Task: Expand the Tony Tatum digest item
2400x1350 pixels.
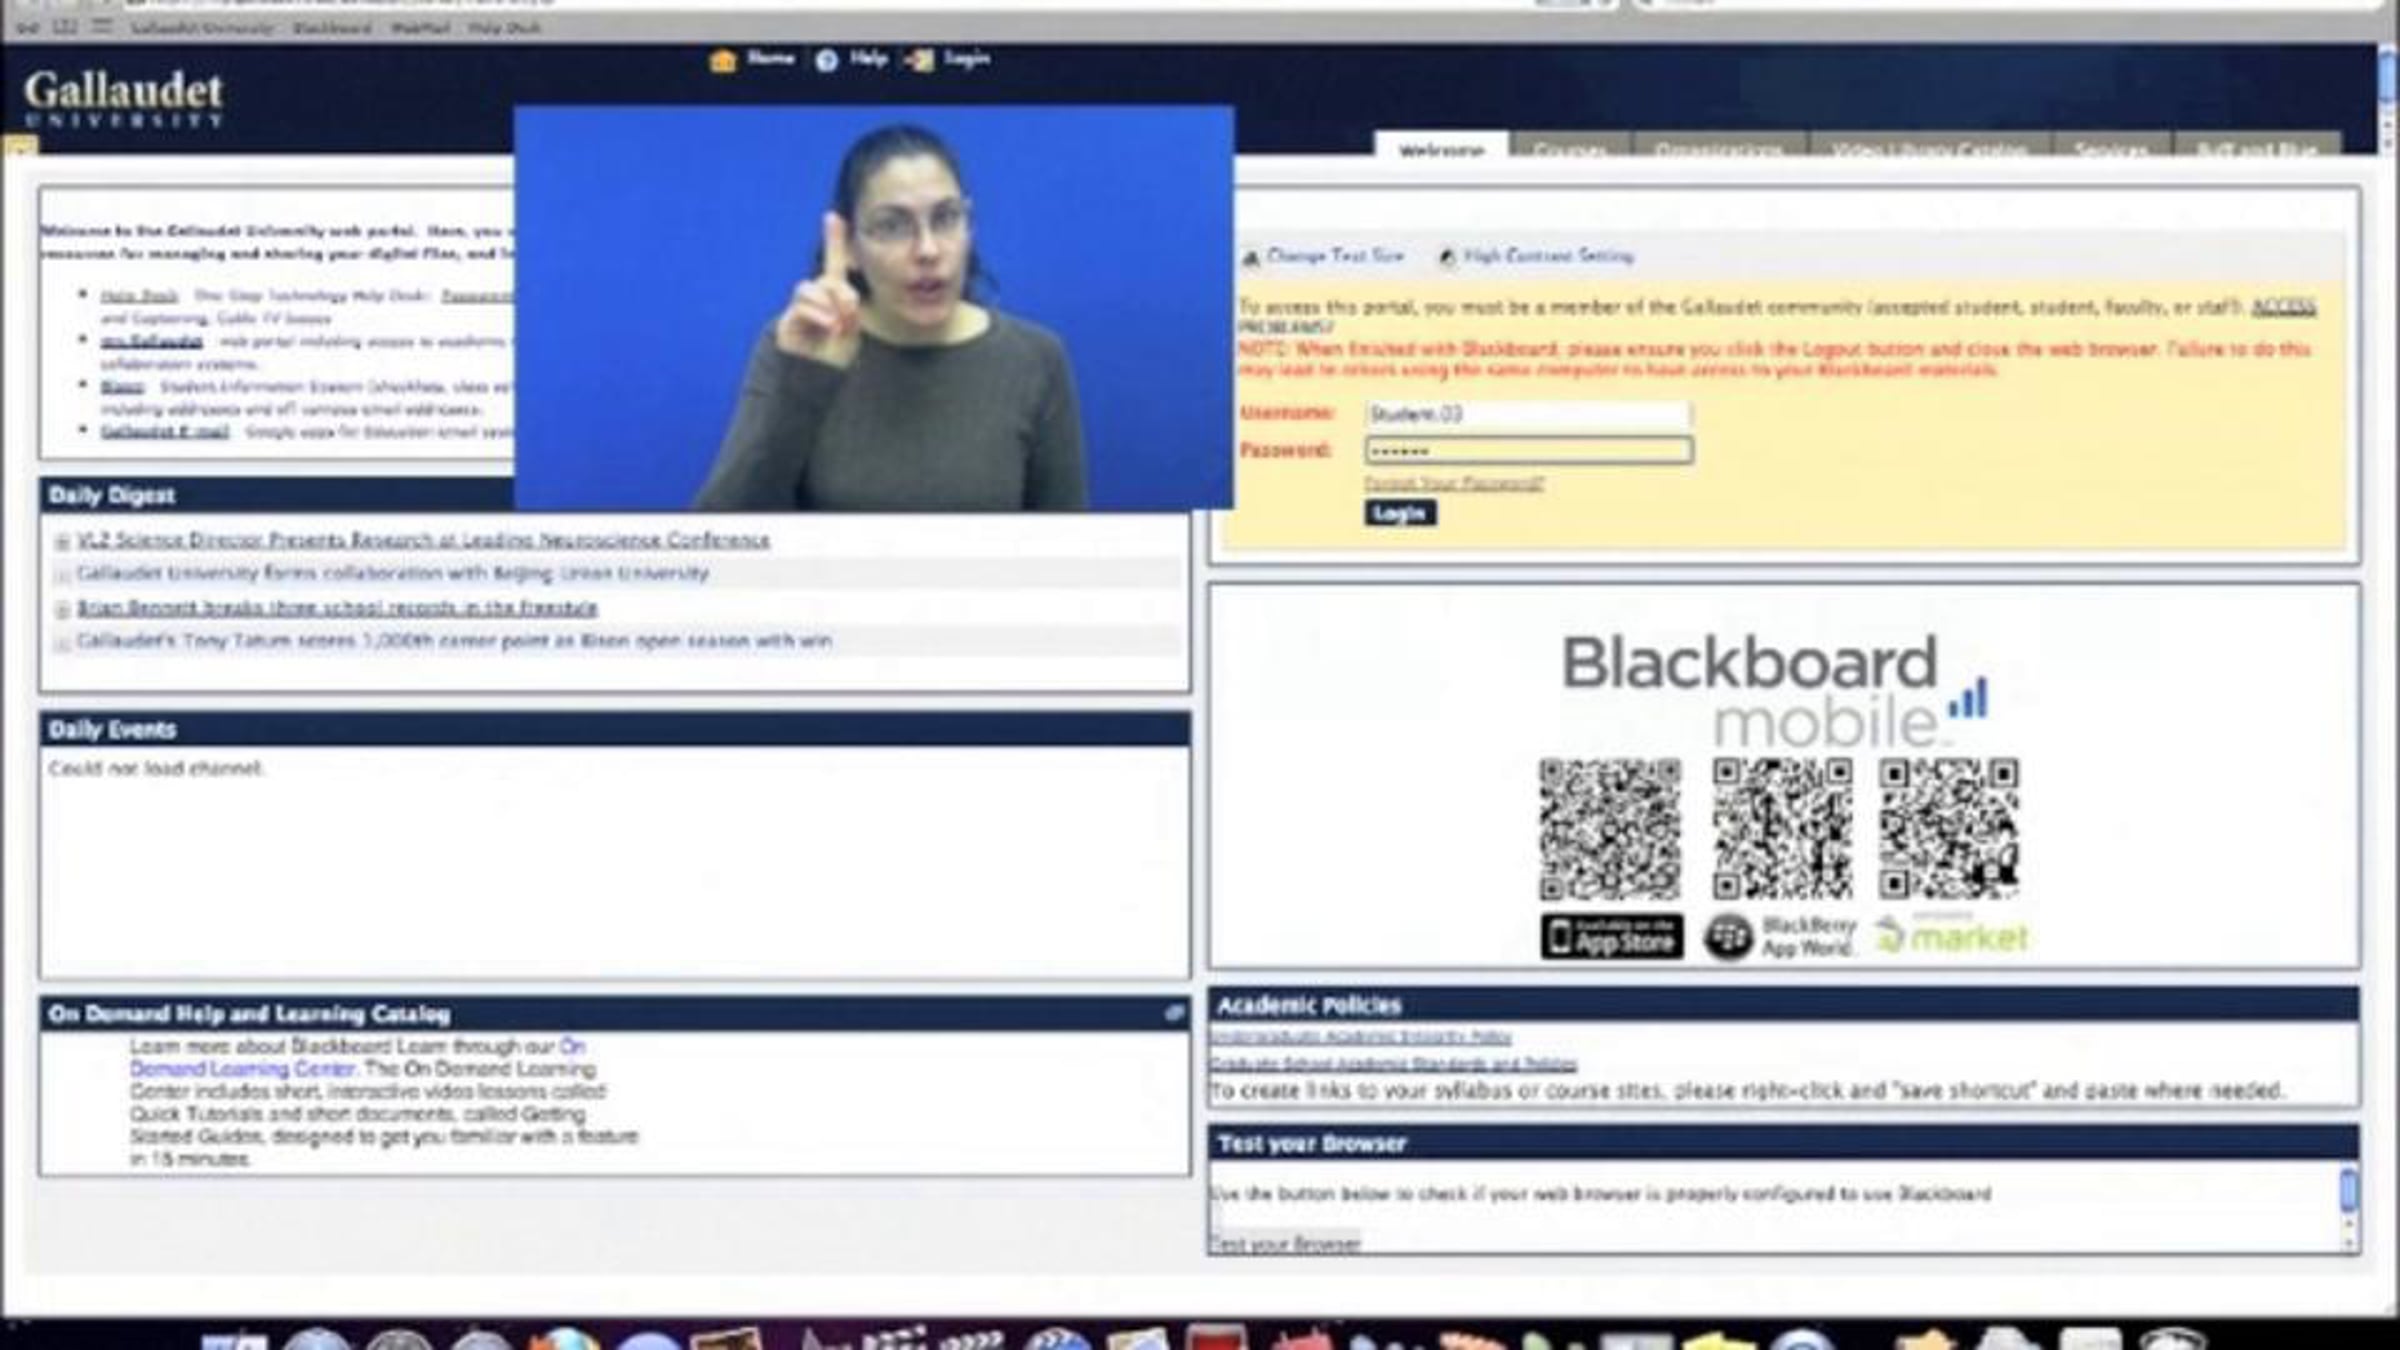Action: (62, 643)
